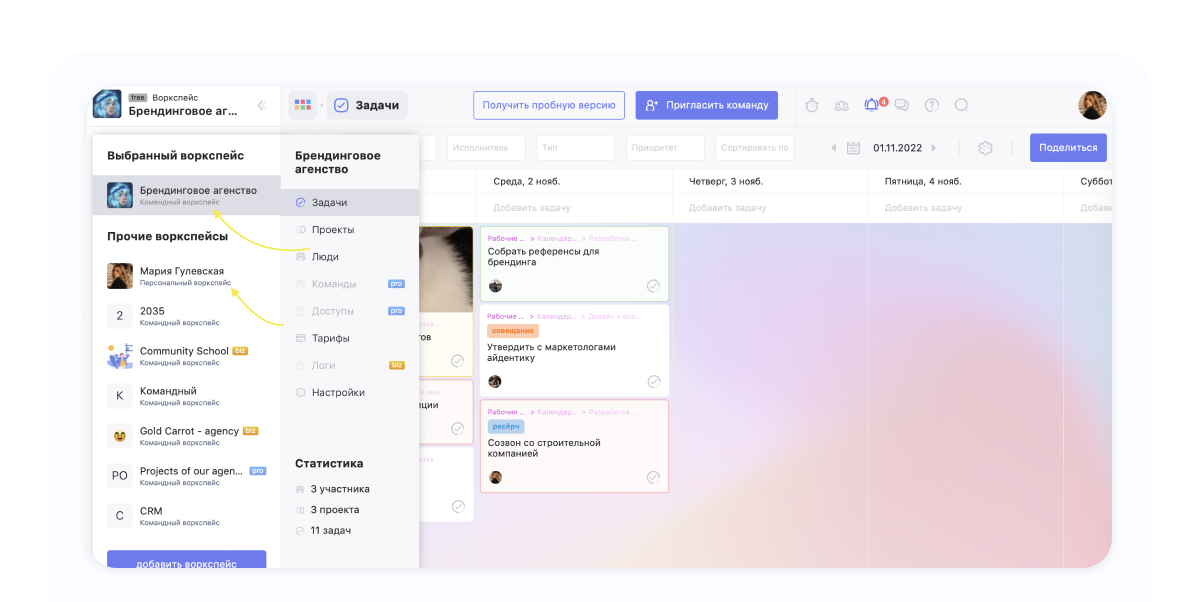The image size is (1200, 602).
Task: Open search via magnifier icon
Action: coord(961,105)
